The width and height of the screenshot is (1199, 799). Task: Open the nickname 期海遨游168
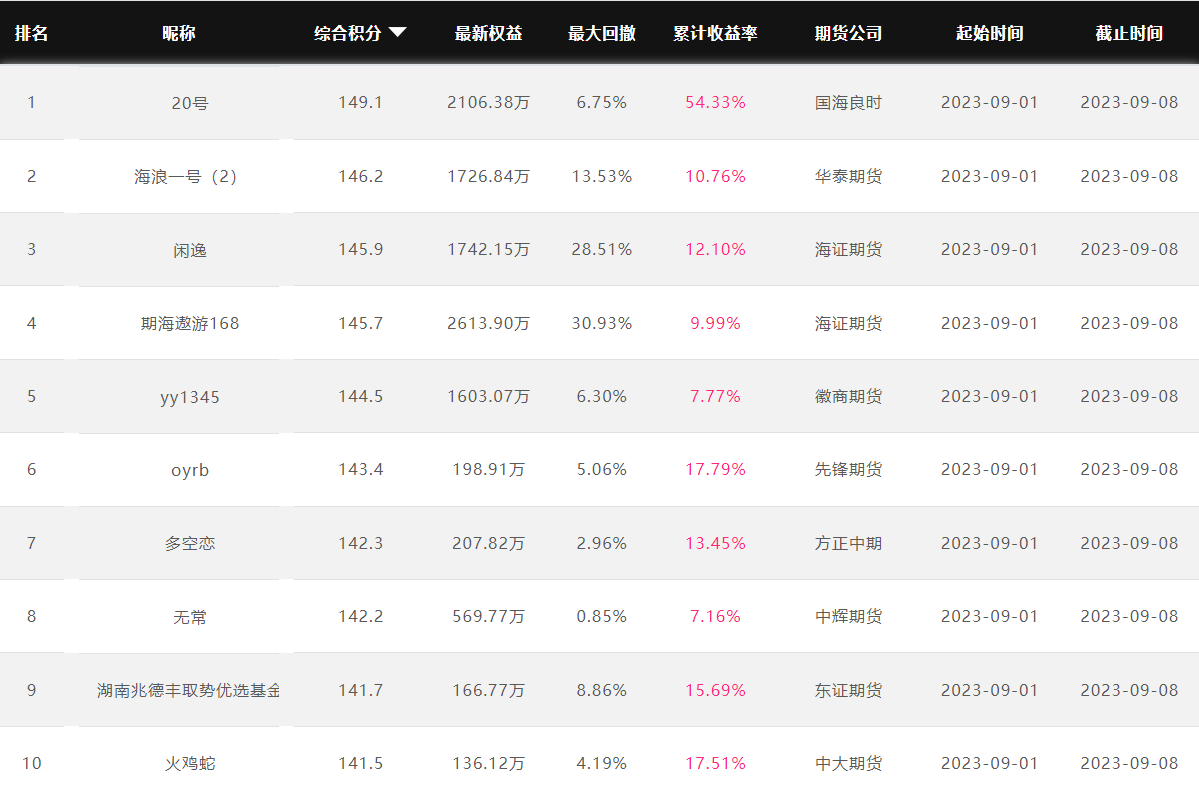coord(190,323)
